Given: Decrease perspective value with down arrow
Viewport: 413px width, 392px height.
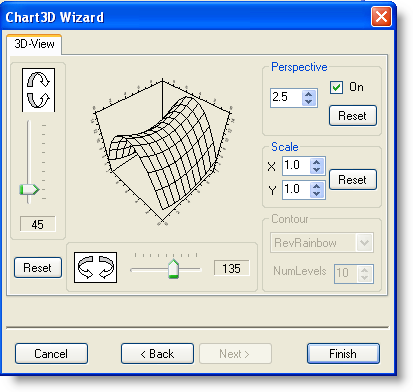Looking at the screenshot, I should (309, 101).
